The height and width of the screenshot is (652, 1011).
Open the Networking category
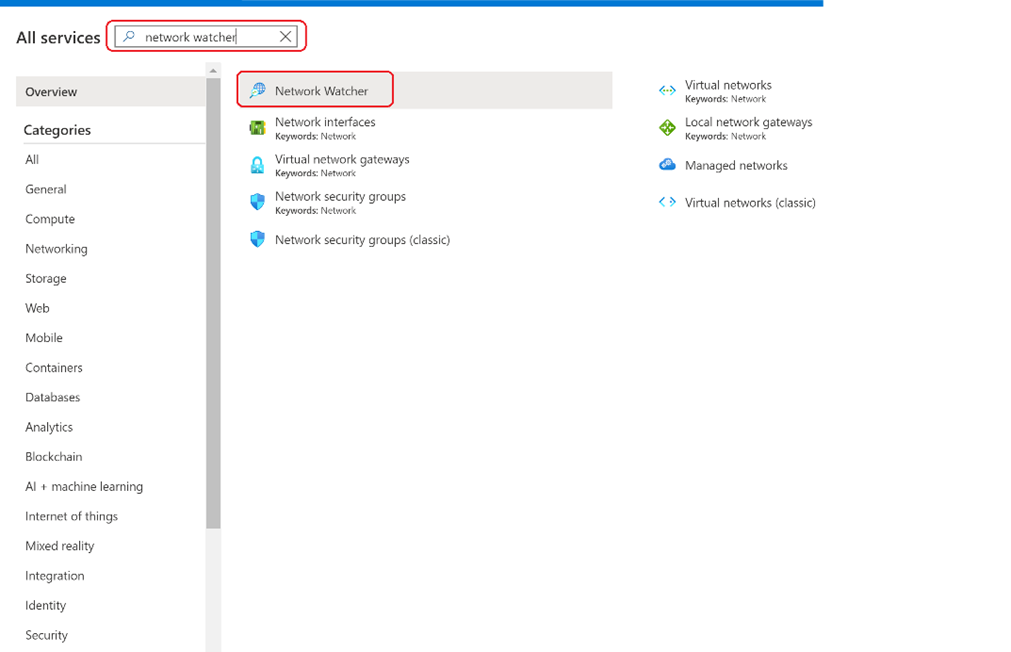55,248
